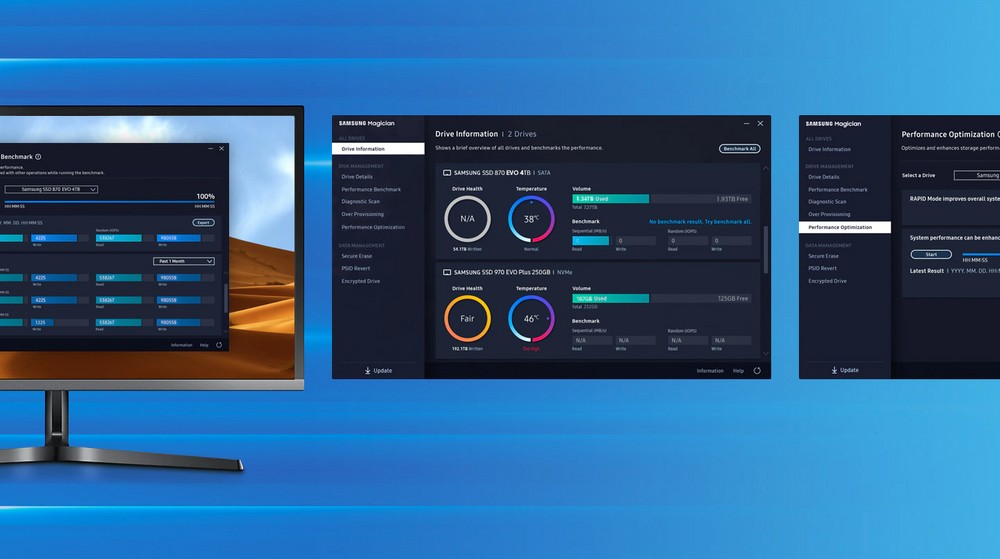
Task: Open Over Provisioning in the Drive Information window sidebar
Action: (x=362, y=214)
